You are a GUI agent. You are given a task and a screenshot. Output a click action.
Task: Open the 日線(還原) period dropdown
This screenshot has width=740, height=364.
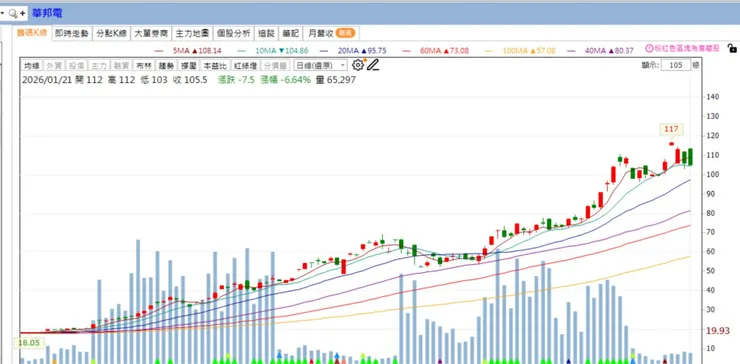click(320, 65)
